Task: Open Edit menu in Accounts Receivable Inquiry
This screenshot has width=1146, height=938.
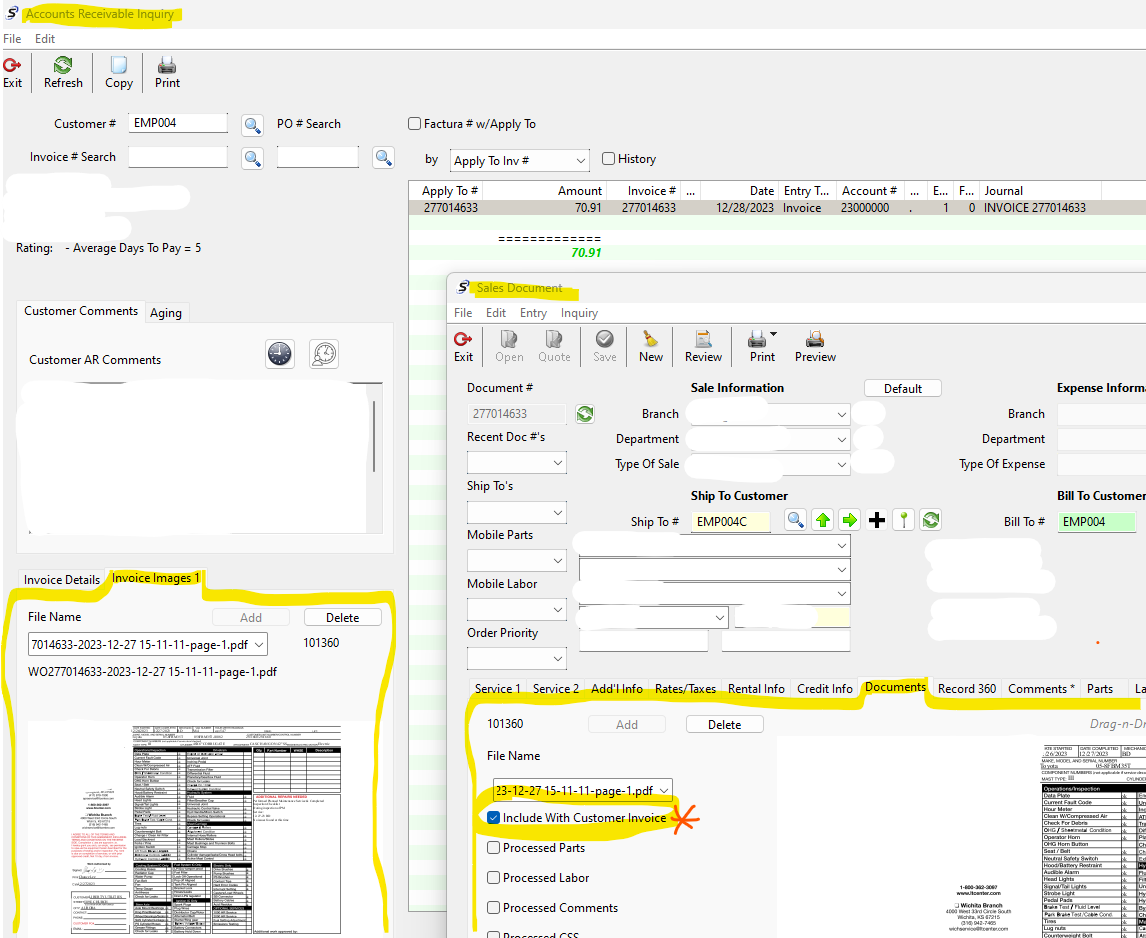Action: 45,39
